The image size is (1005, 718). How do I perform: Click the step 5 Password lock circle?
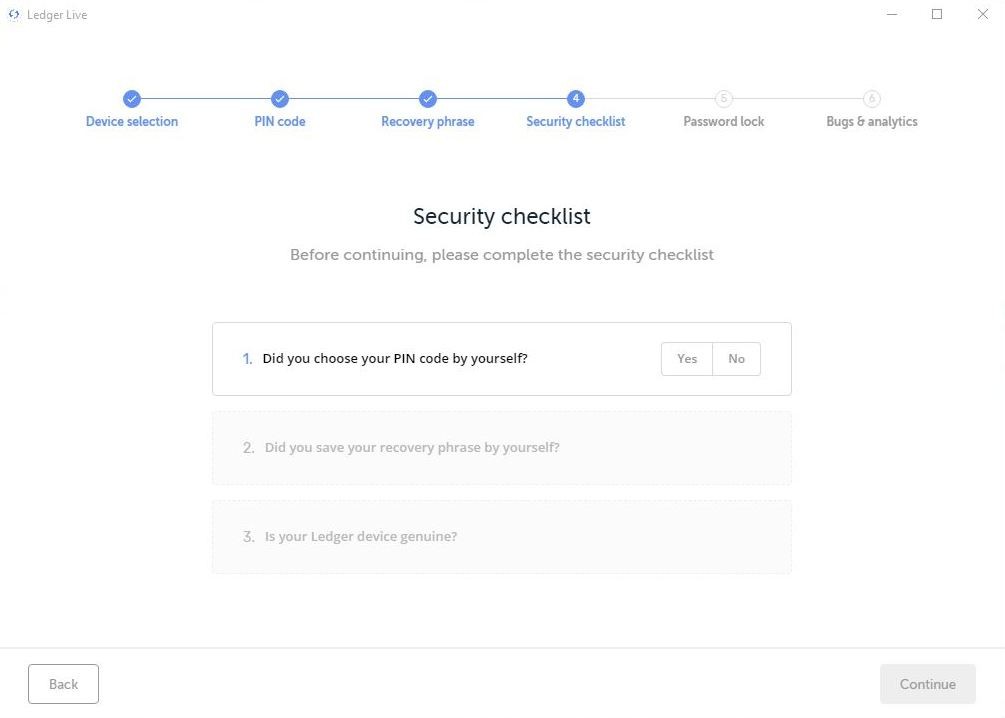coord(724,99)
